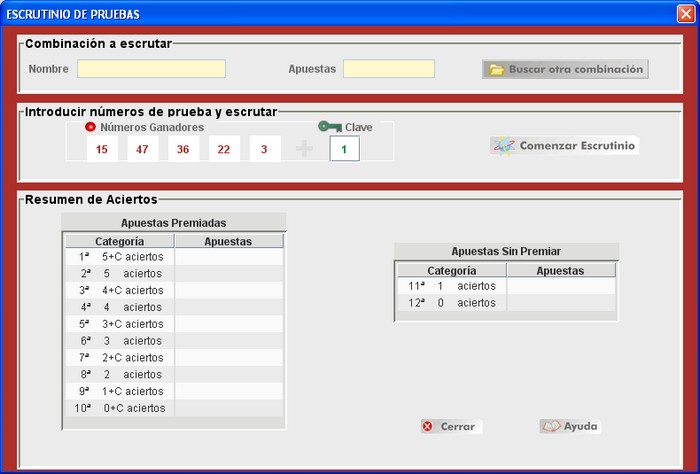
Task: Click the red X icon beside Cerrar
Action: click(428, 426)
